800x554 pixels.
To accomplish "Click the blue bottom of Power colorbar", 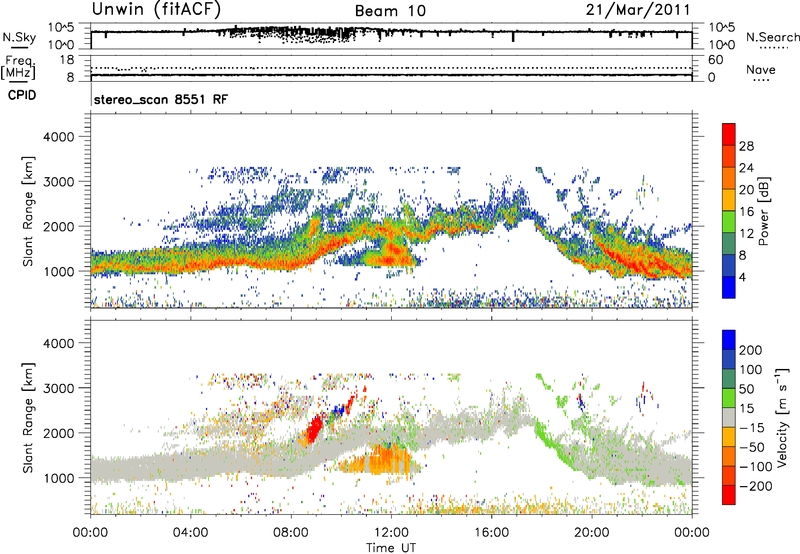I will [x=729, y=287].
